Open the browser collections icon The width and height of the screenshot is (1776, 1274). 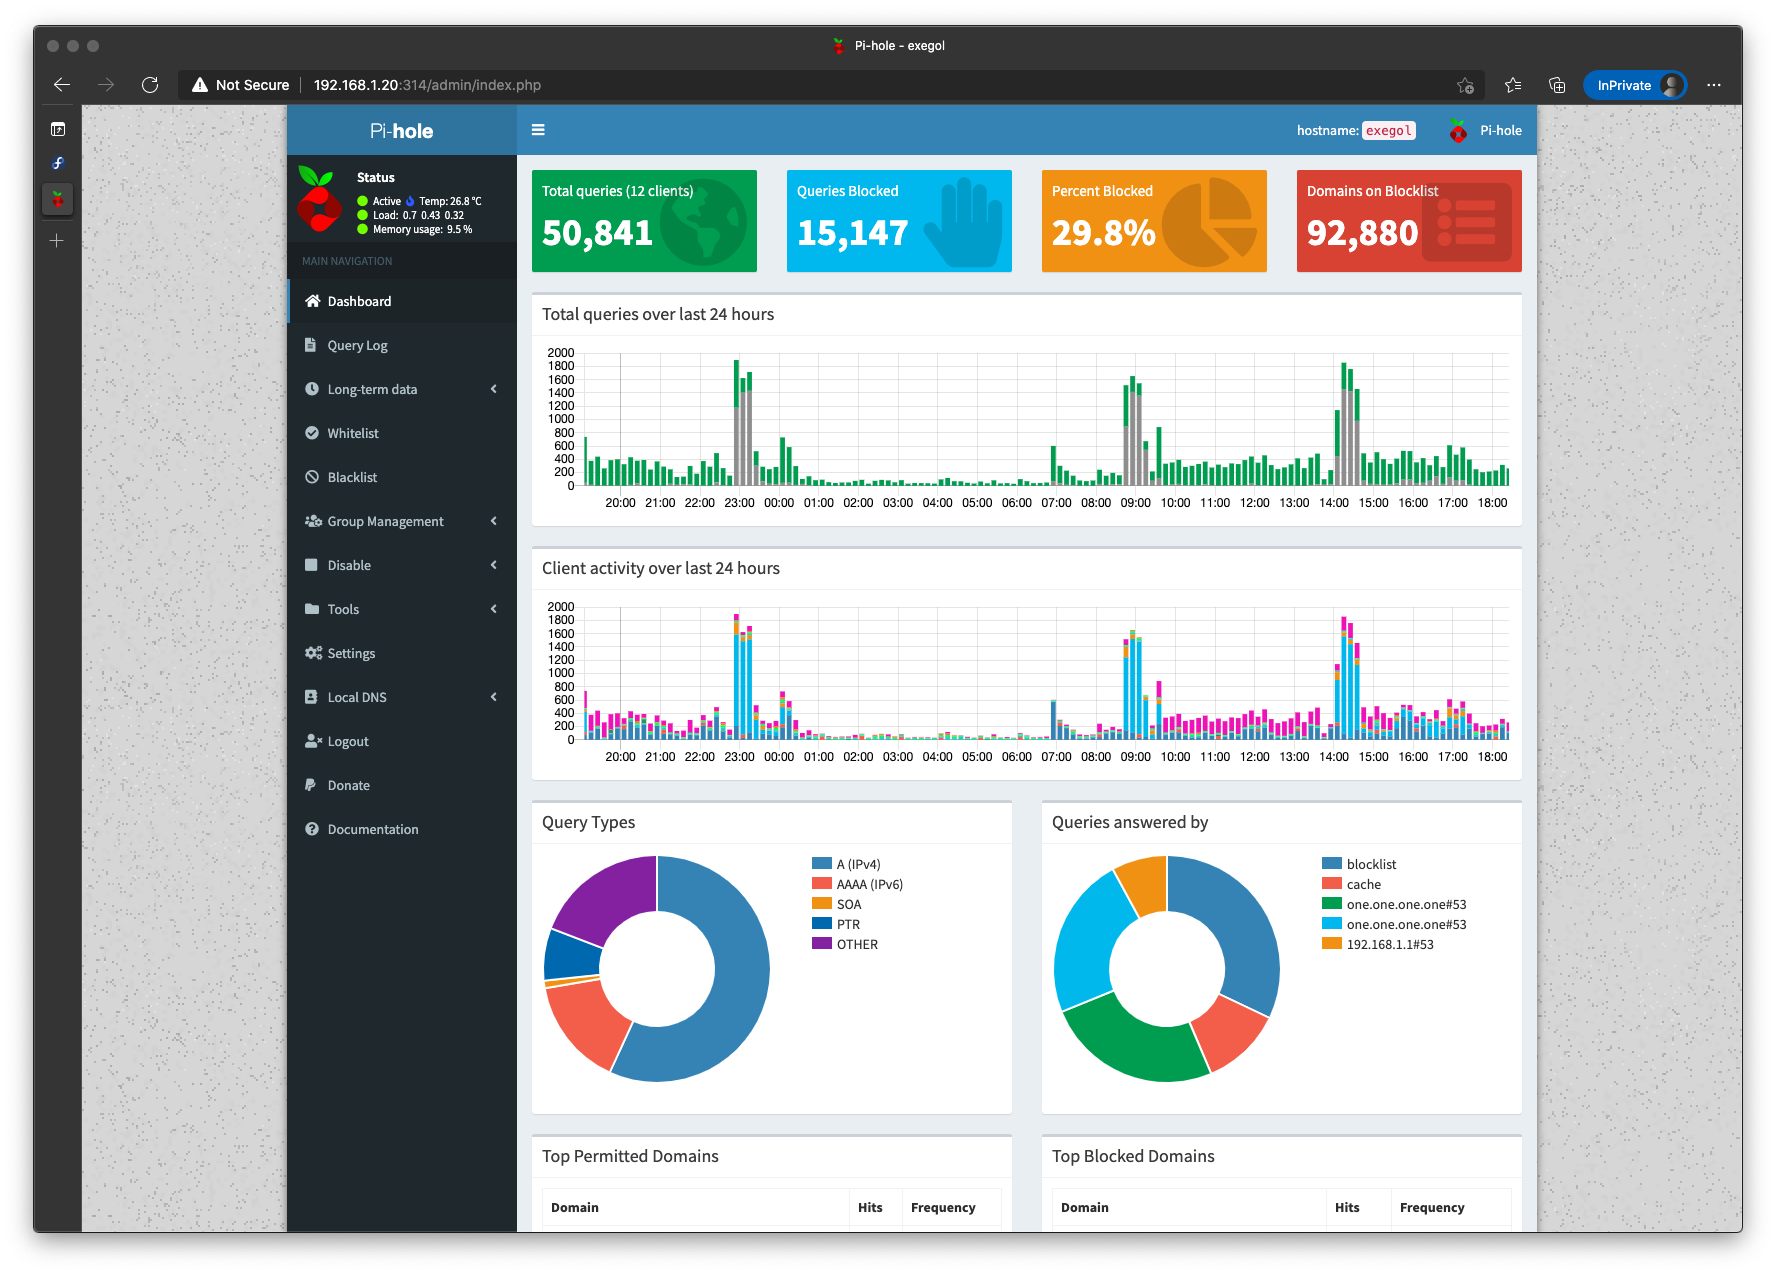pyautogui.click(x=1557, y=85)
